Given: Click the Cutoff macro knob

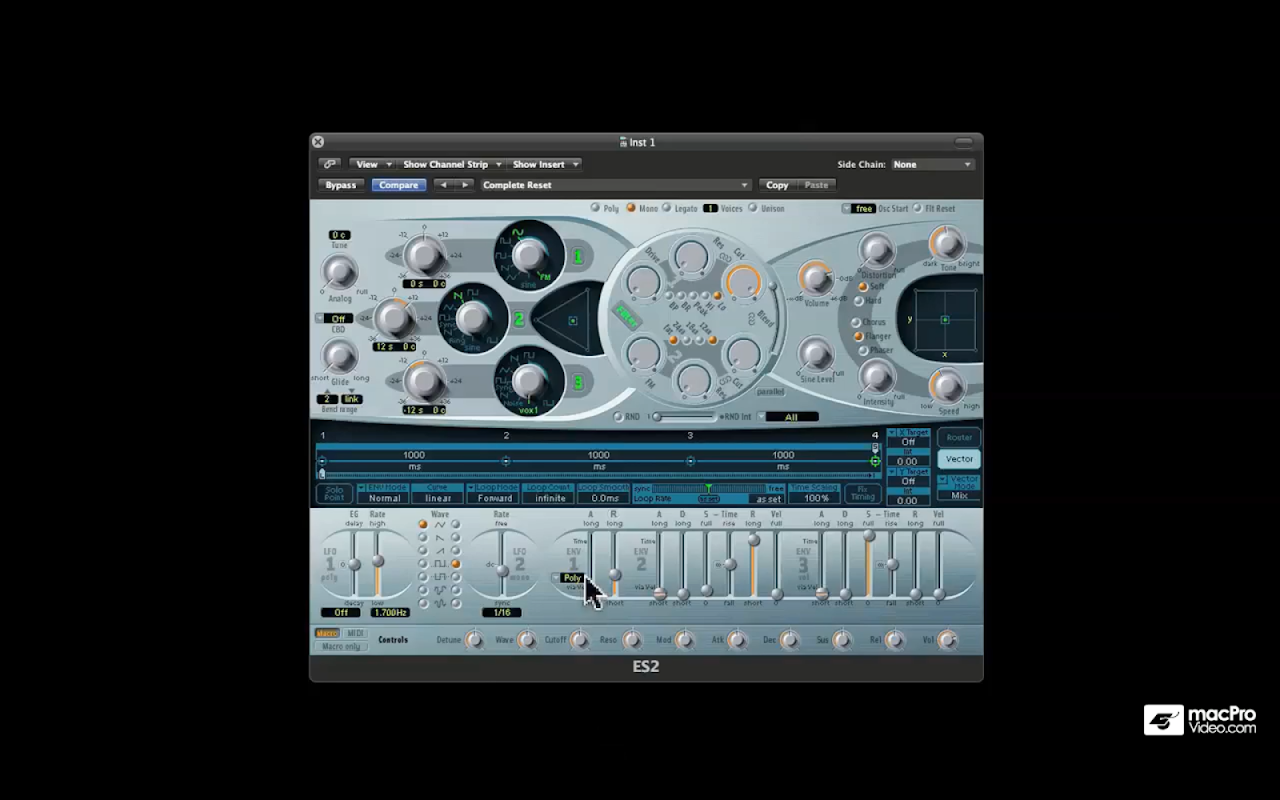Looking at the screenshot, I should (579, 640).
